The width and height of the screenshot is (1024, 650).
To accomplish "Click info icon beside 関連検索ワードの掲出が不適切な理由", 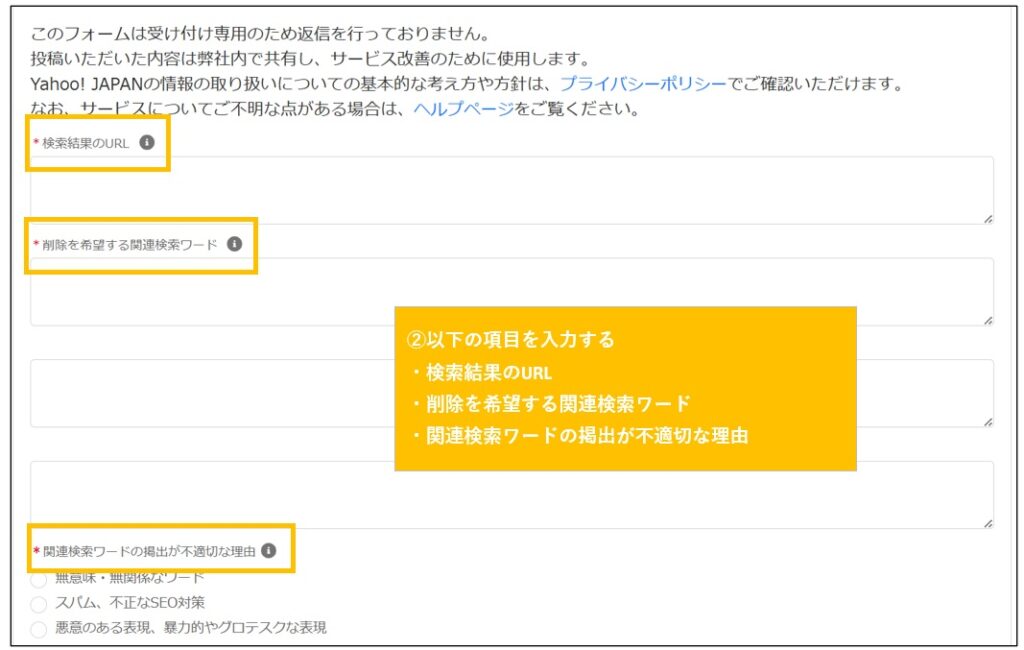I will pyautogui.click(x=268, y=550).
